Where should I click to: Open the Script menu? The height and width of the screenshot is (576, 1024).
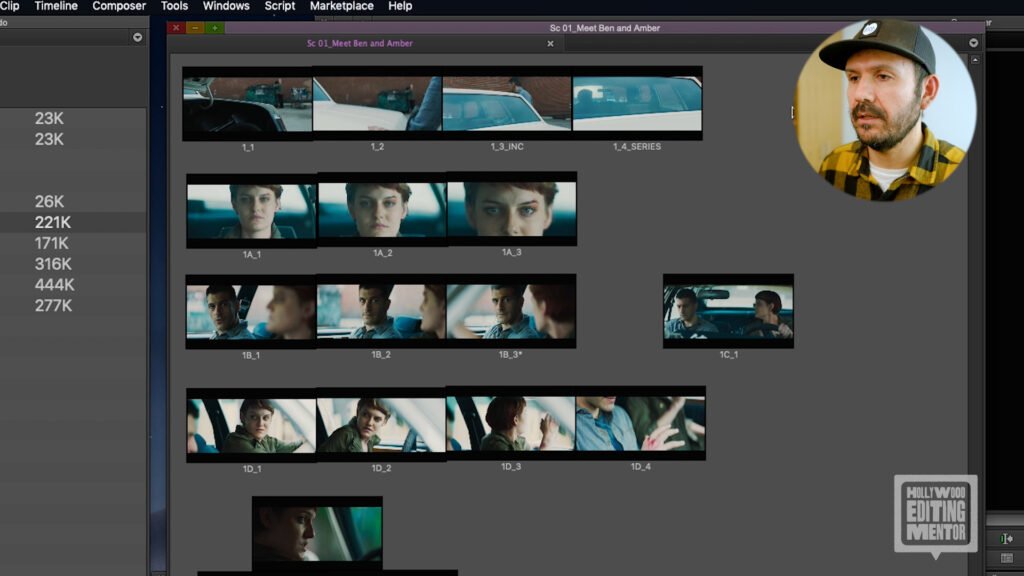(280, 6)
